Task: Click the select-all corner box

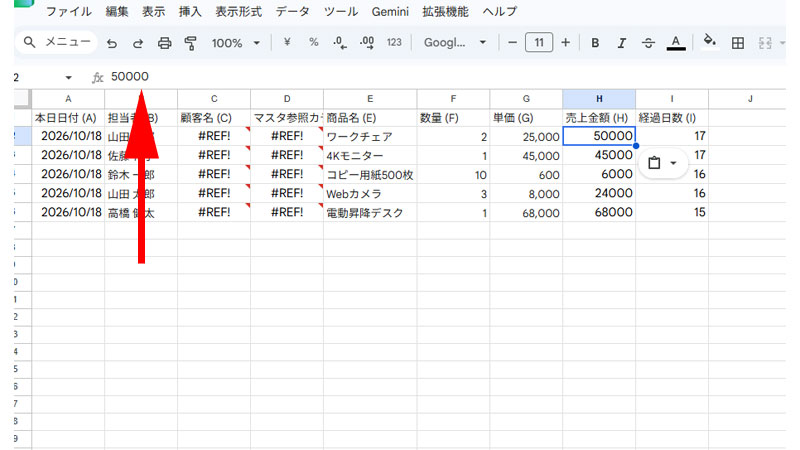Action: point(23,99)
